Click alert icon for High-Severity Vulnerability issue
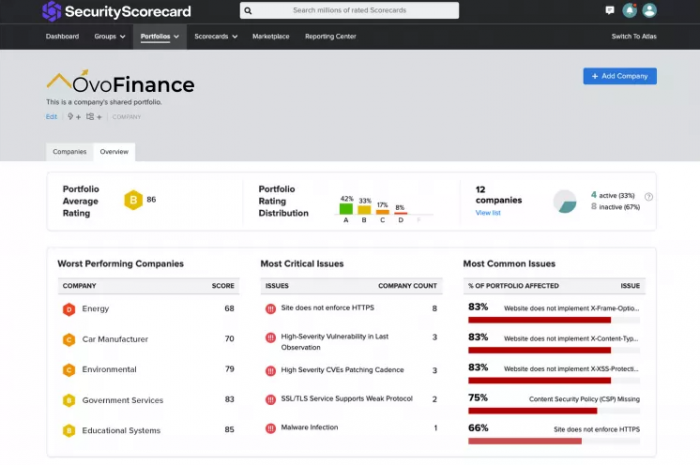 coord(271,338)
